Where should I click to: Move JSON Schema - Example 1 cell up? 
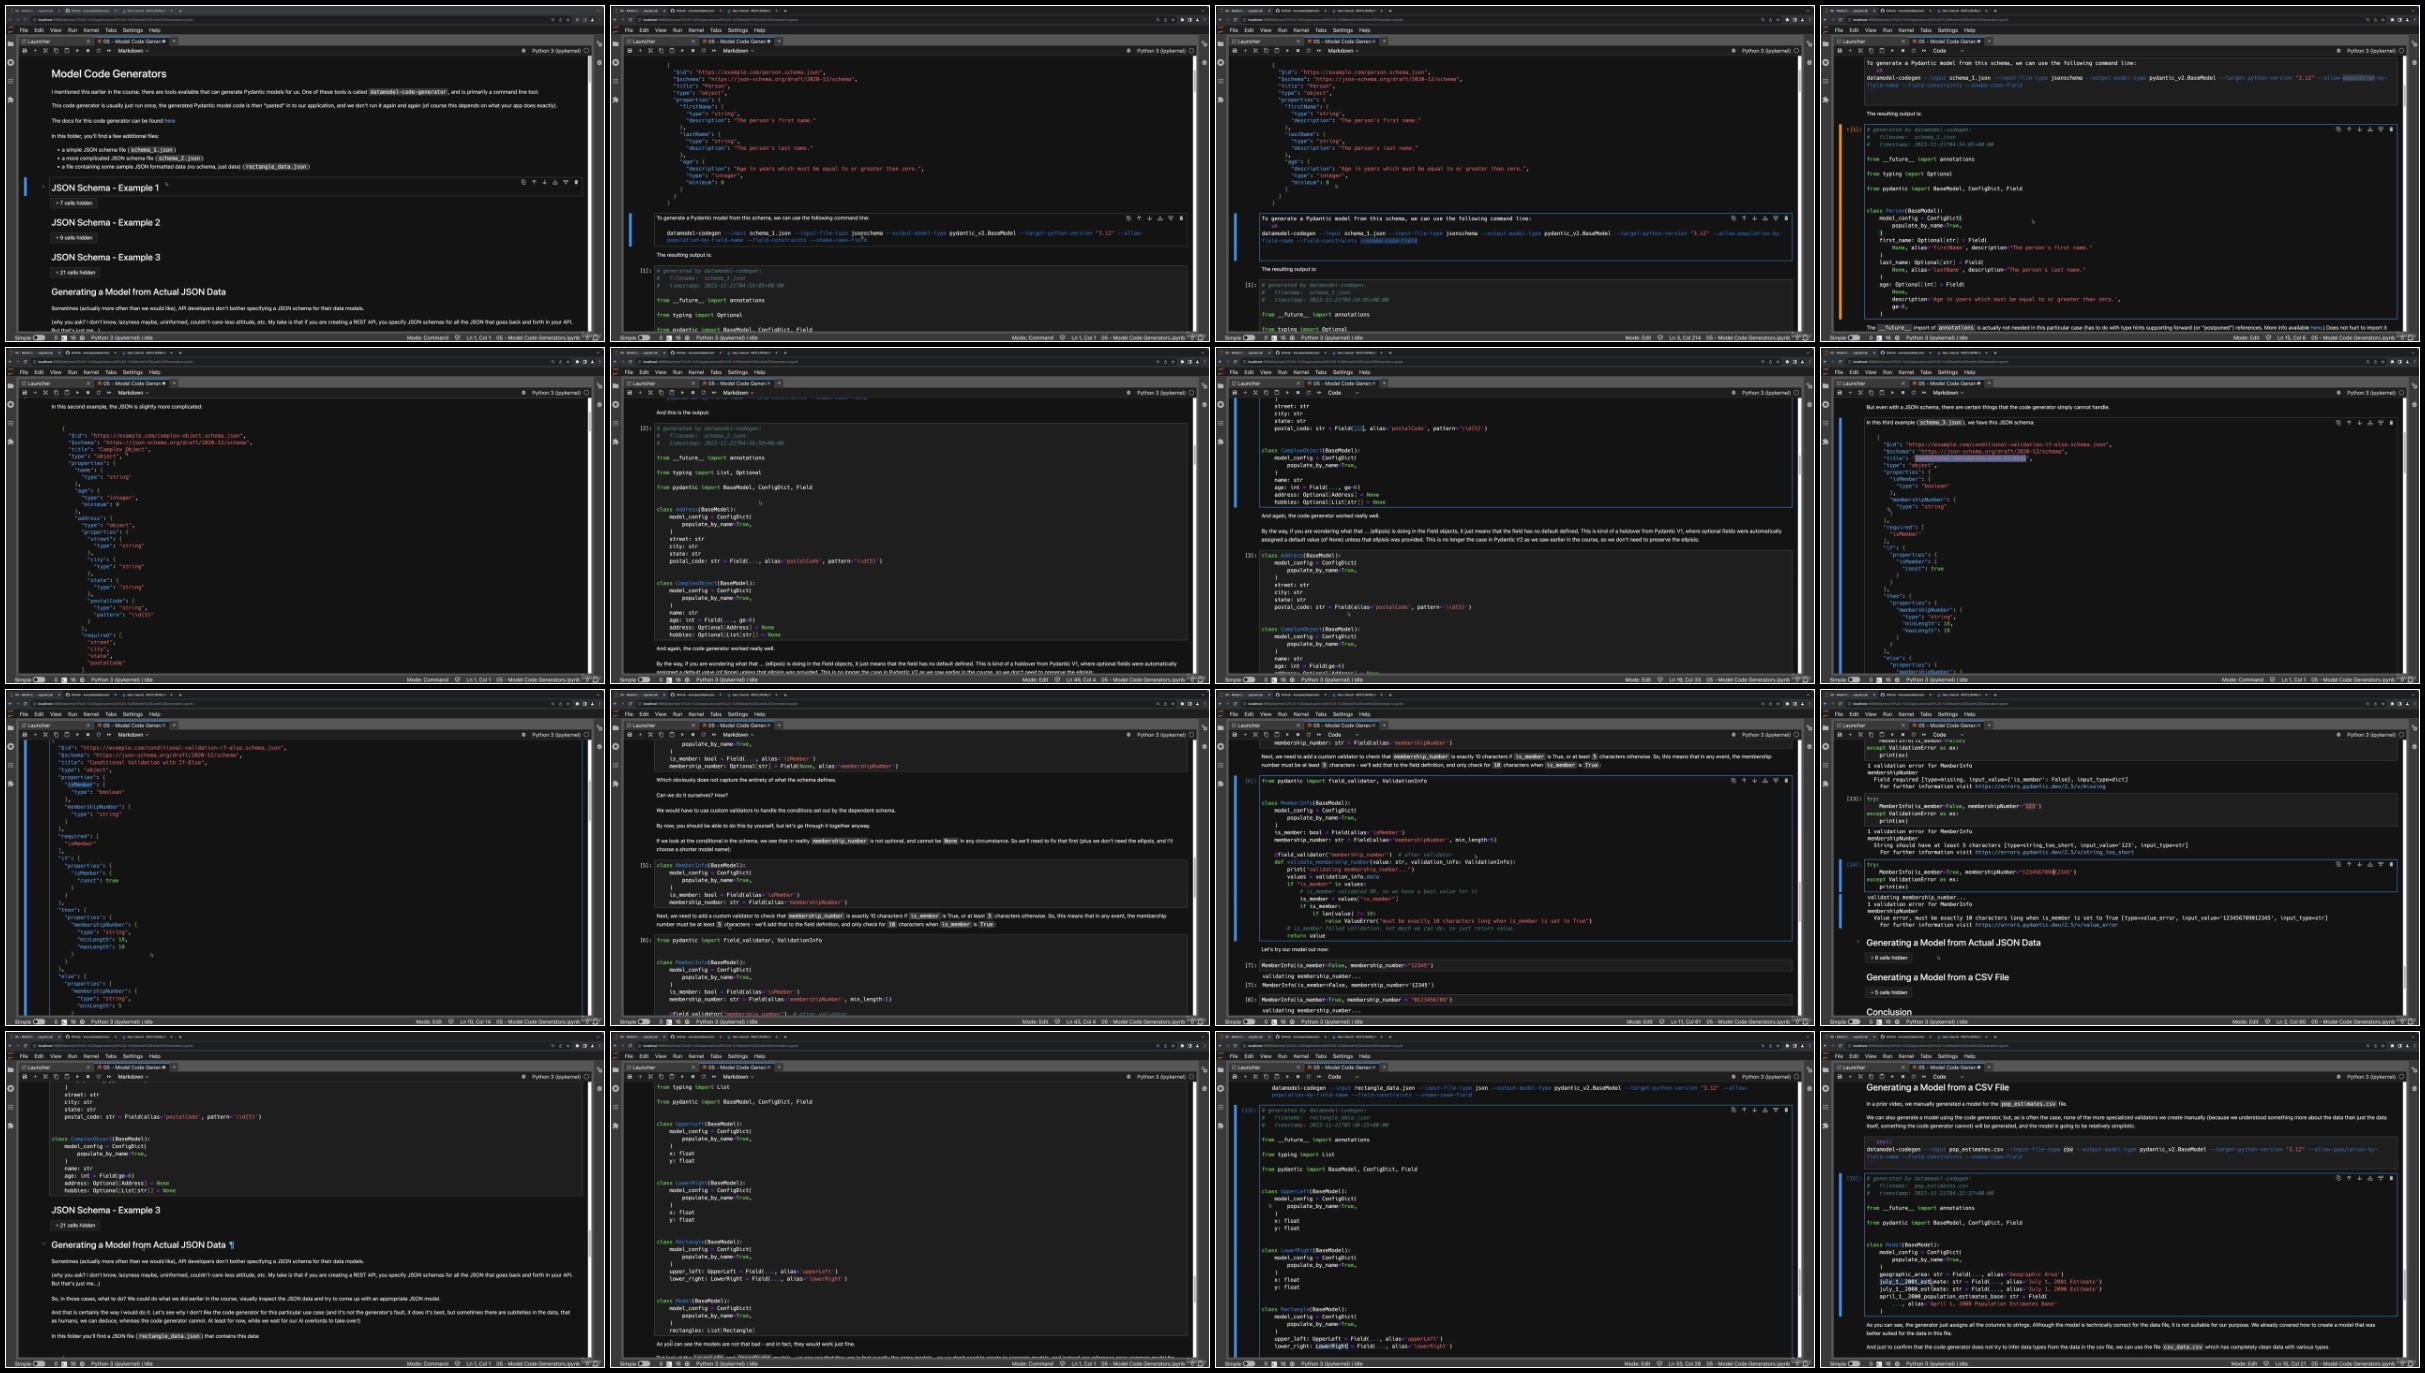pyautogui.click(x=534, y=182)
